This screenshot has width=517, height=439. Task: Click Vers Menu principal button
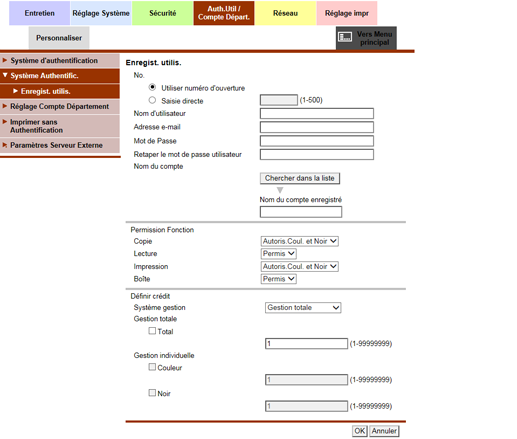[366, 38]
